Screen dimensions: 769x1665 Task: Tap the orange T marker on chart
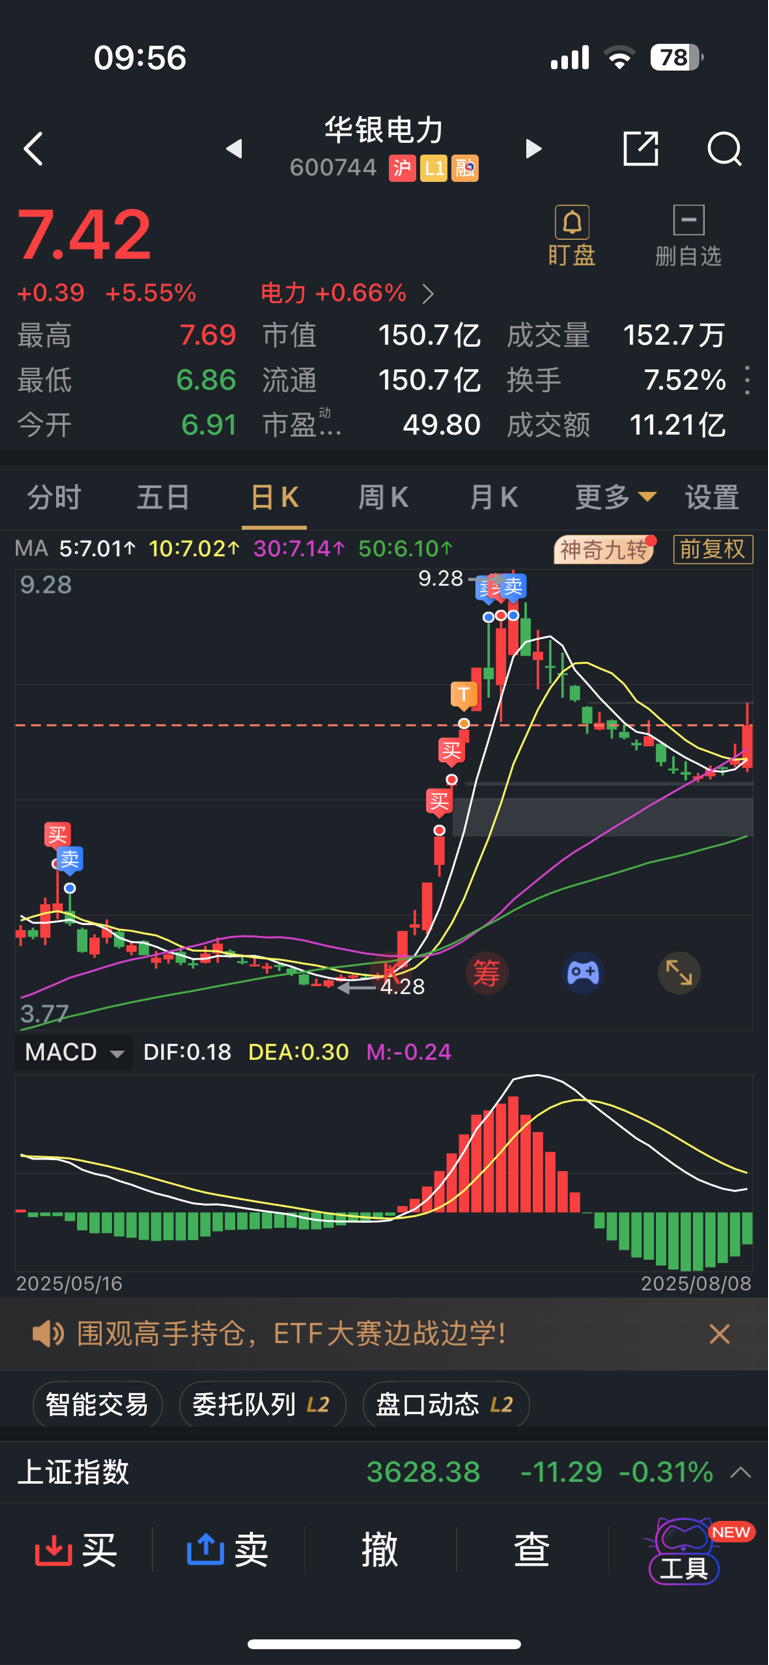click(463, 695)
